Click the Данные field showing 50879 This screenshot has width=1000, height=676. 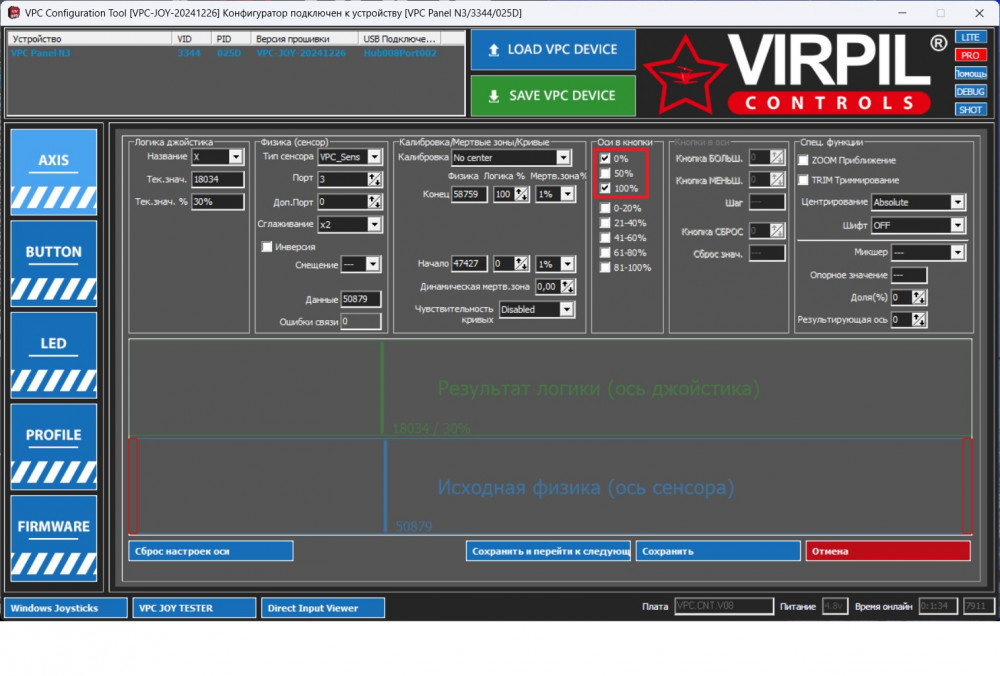point(361,299)
